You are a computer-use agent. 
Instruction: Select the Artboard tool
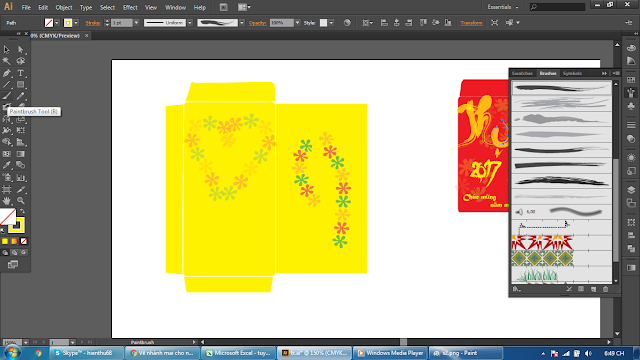point(7,189)
